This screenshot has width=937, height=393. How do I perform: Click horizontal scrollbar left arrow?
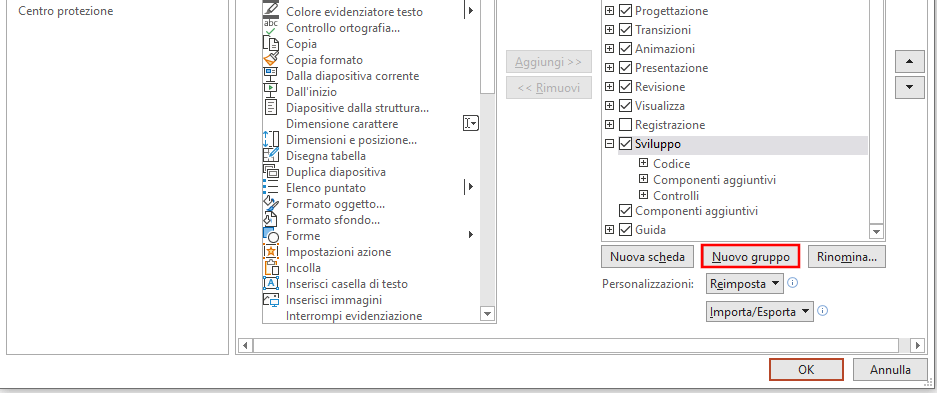coord(245,345)
